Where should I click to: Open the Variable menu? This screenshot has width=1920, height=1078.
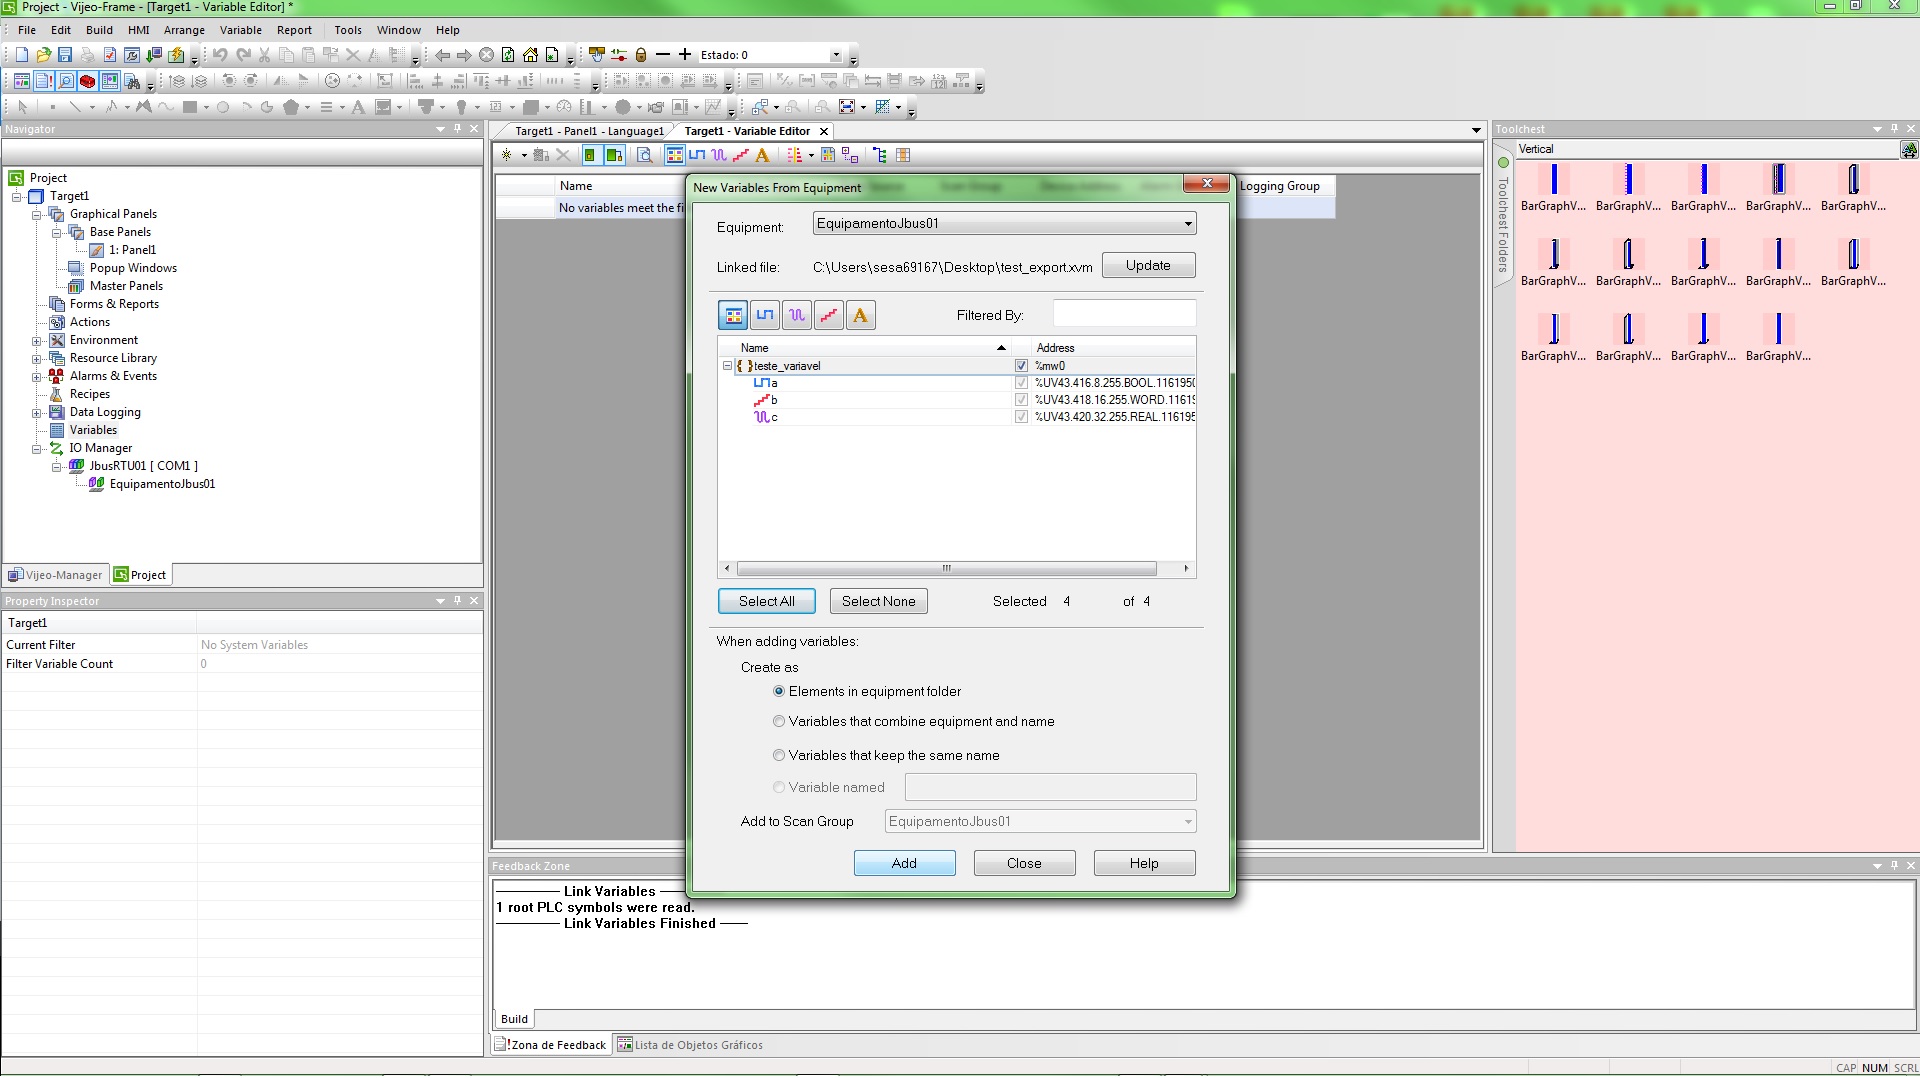(240, 30)
